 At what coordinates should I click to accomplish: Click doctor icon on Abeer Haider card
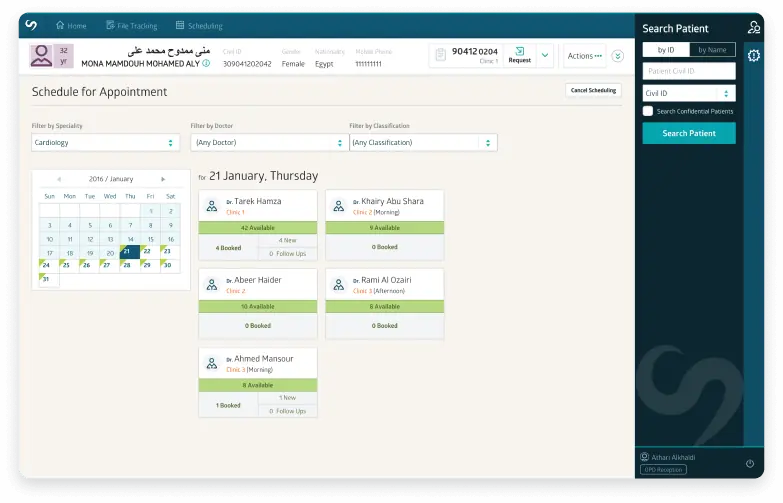tap(212, 285)
